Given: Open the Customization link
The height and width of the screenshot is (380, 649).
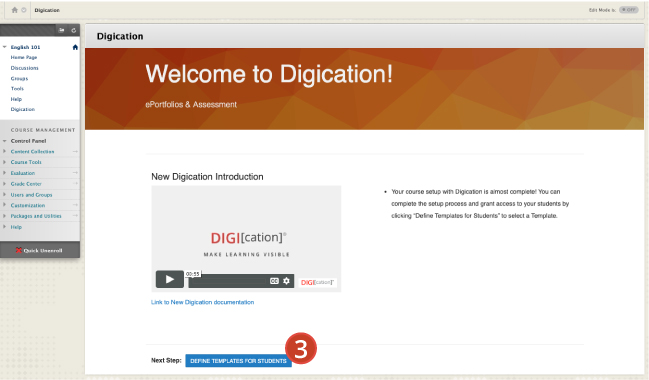Looking at the screenshot, I should [28, 205].
